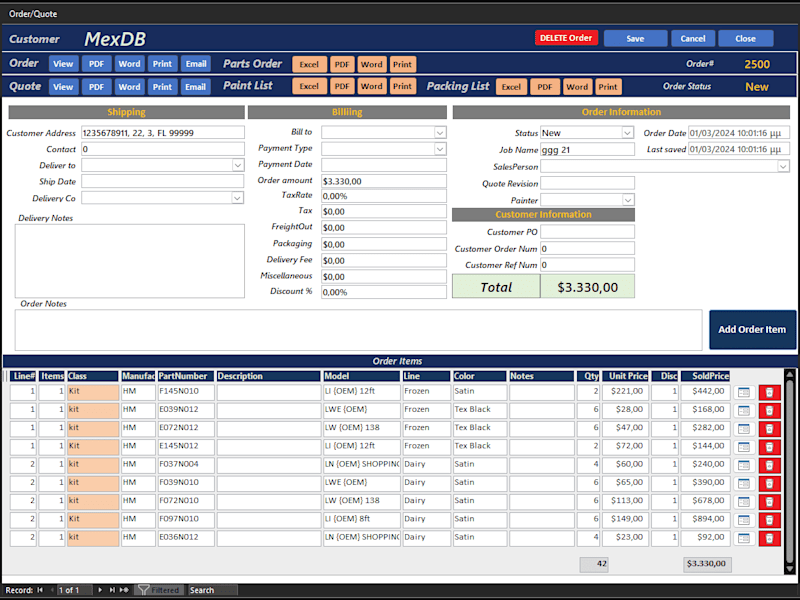Open the Payment Type dropdown
Screen dimensions: 800x600
440,149
